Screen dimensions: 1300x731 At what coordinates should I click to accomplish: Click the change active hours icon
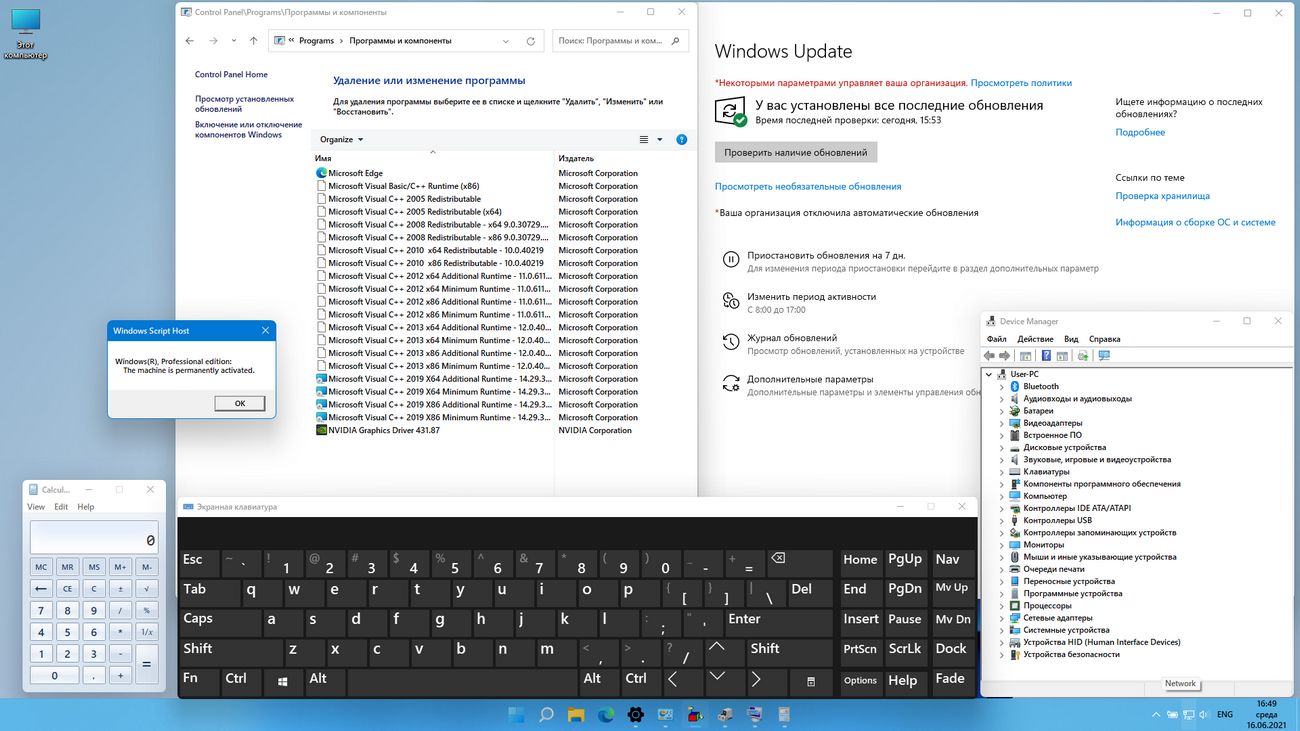point(731,300)
